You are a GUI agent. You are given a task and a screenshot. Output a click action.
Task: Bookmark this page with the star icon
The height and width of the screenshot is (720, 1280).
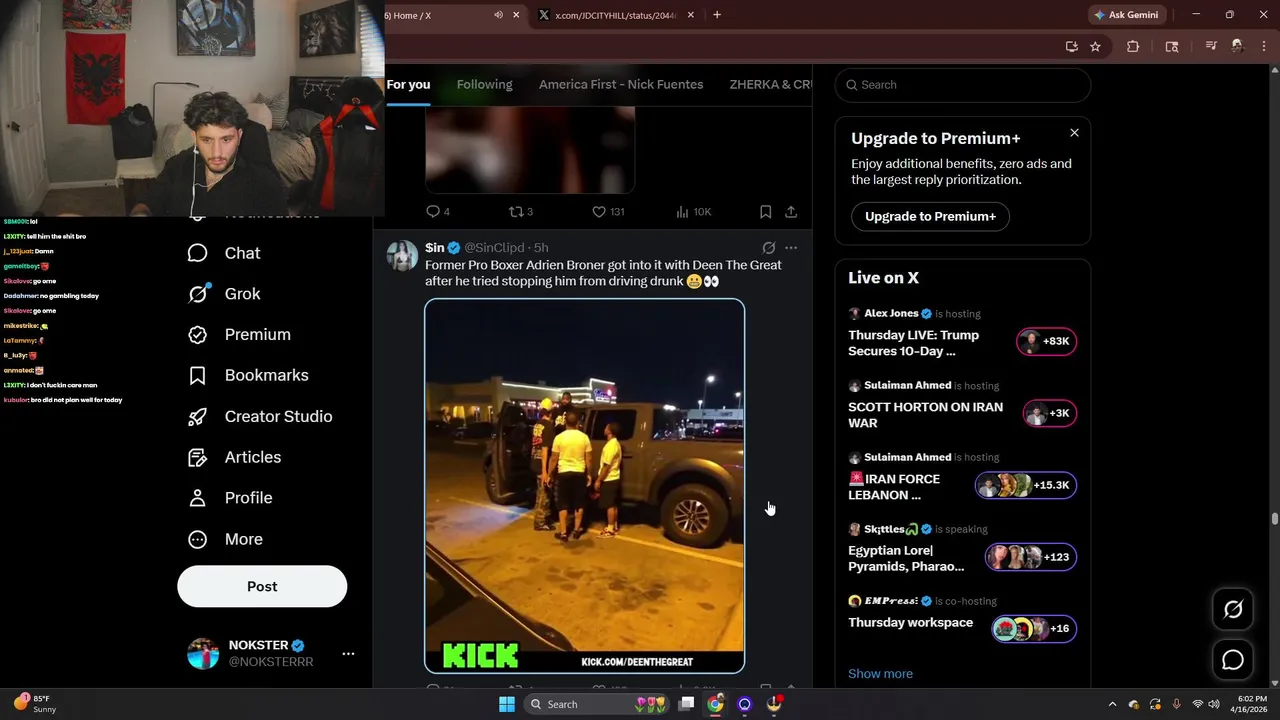[x=1095, y=46]
